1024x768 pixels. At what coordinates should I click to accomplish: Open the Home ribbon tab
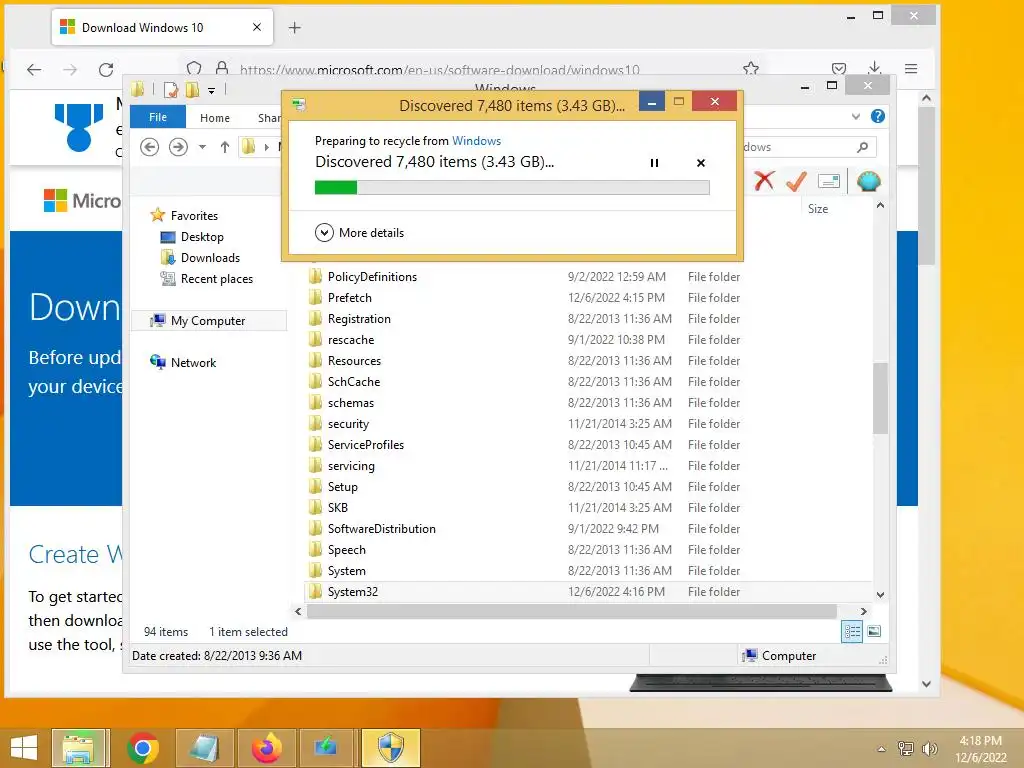click(x=215, y=118)
